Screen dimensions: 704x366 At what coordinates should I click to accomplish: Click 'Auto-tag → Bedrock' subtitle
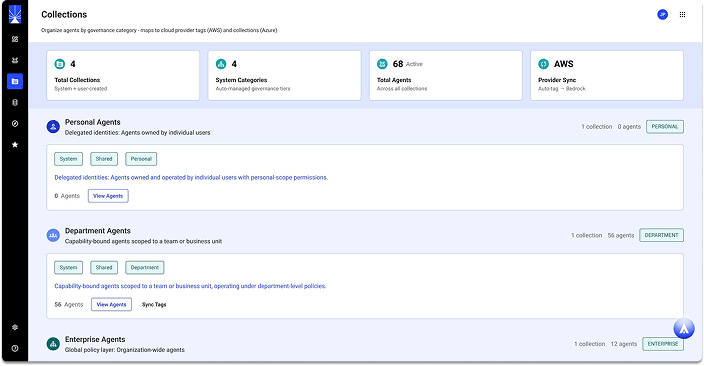(562, 88)
